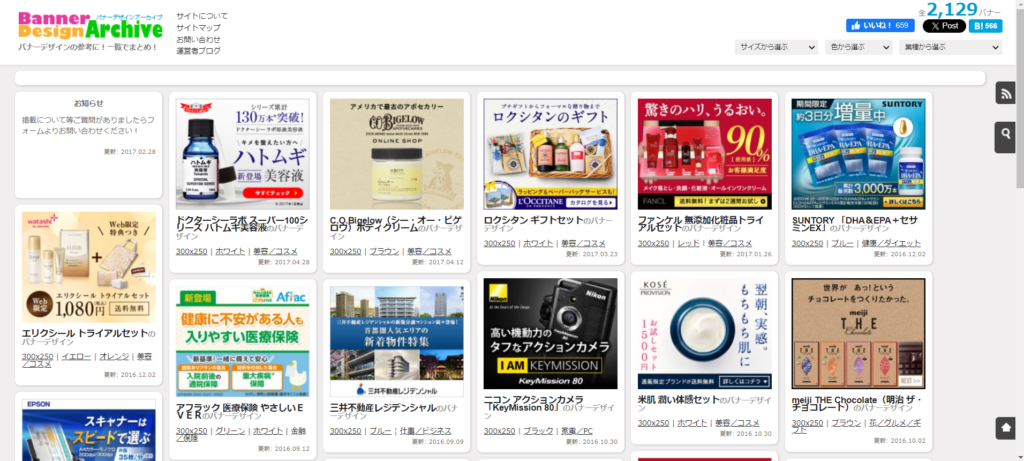This screenshot has height=461, width=1024.
Task: Open サイトマップ menu link
Action: click(198, 27)
